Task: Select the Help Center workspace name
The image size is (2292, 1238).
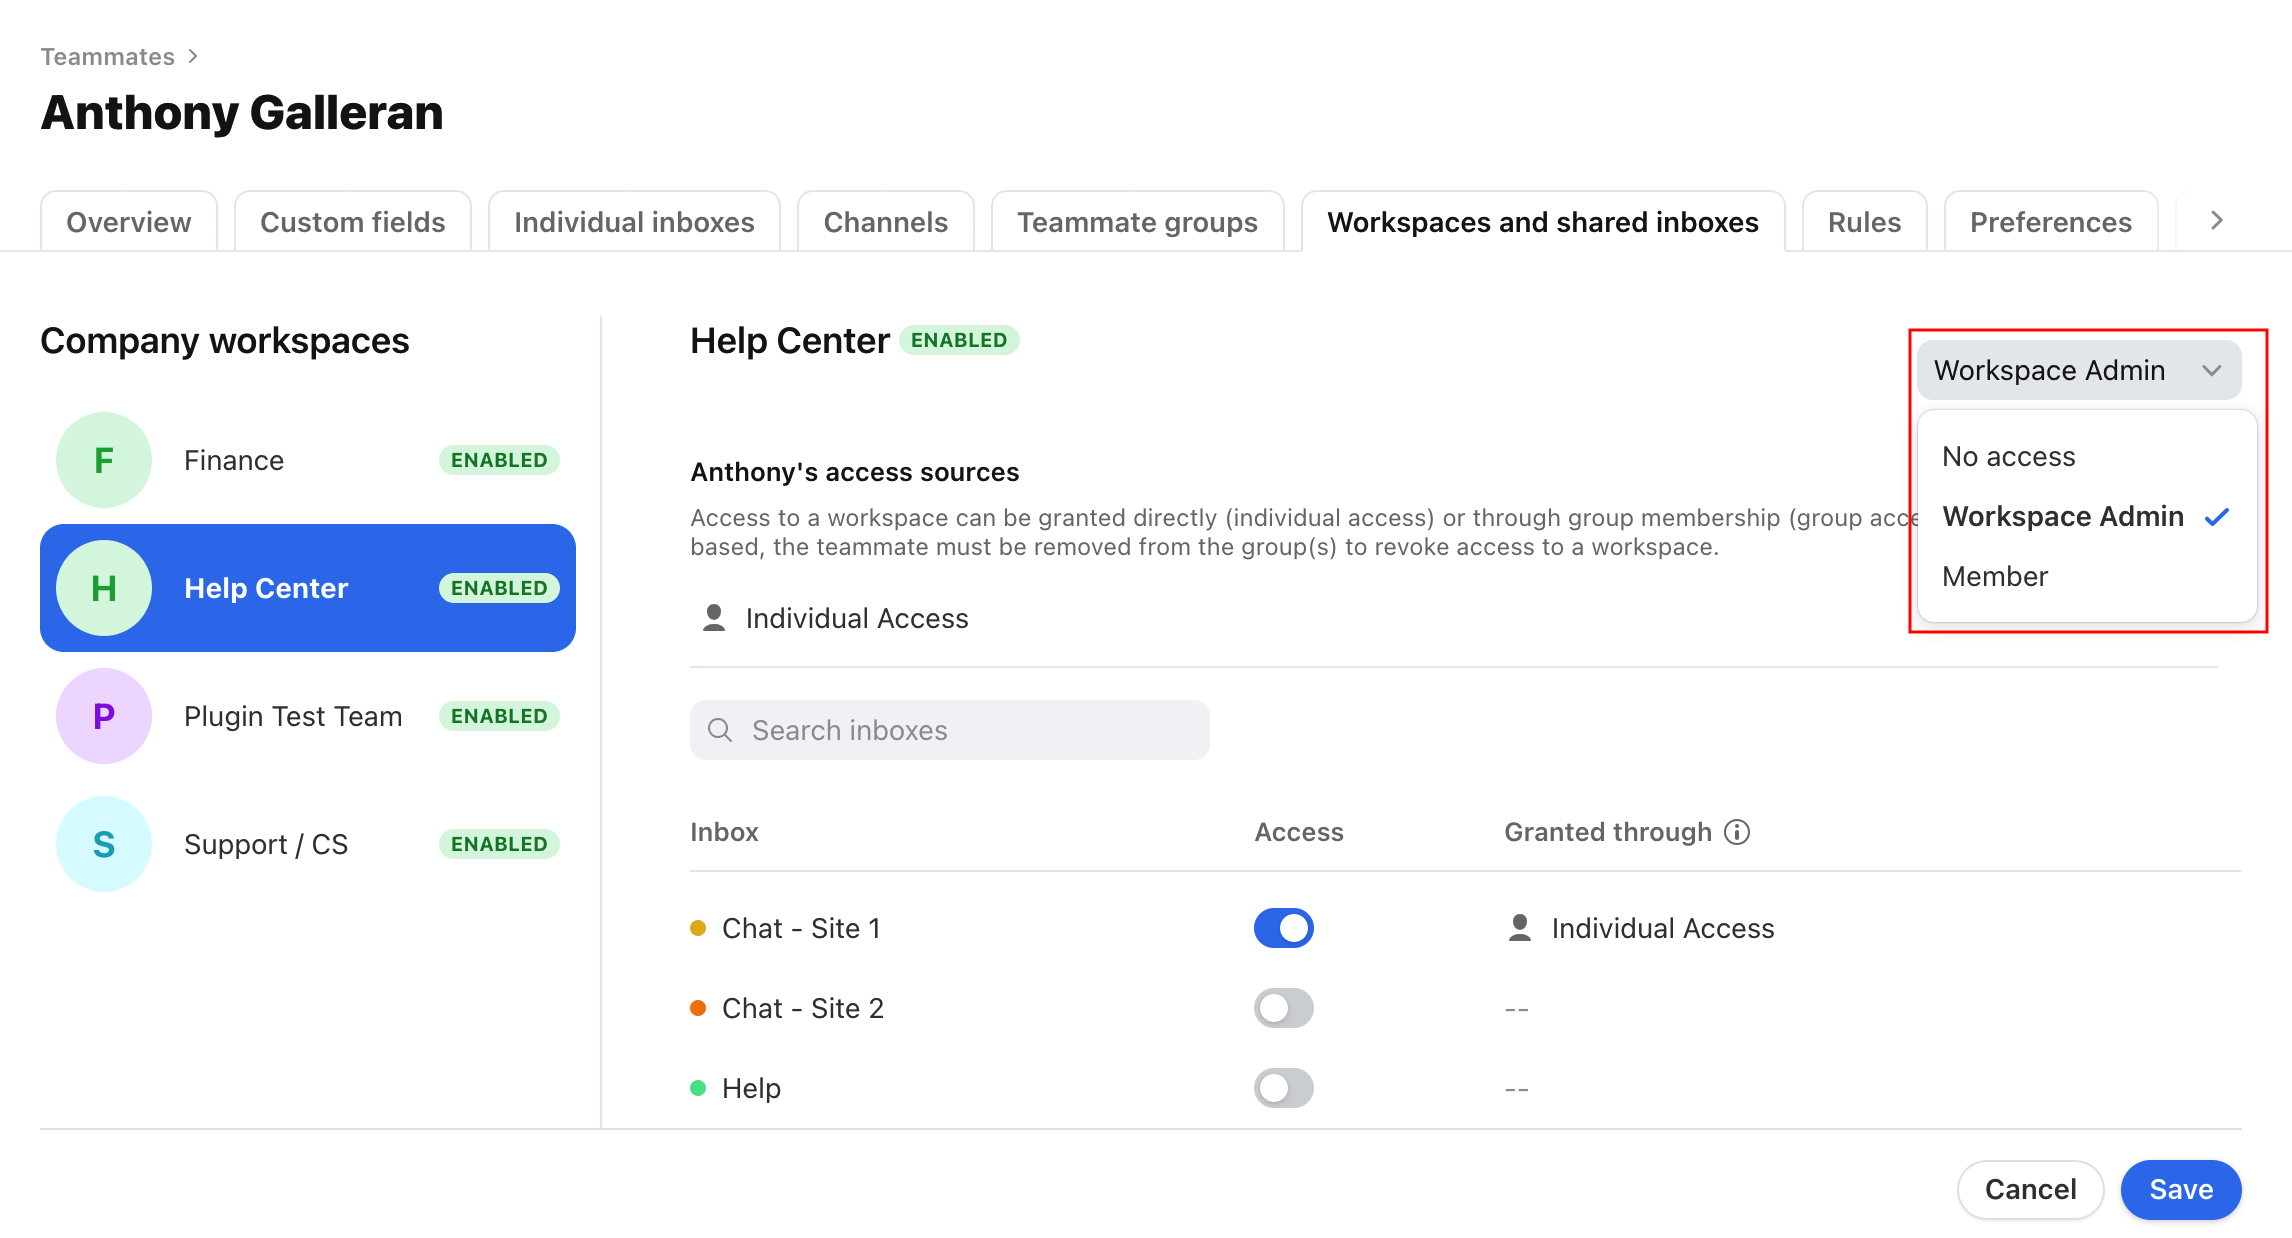Action: coord(266,588)
